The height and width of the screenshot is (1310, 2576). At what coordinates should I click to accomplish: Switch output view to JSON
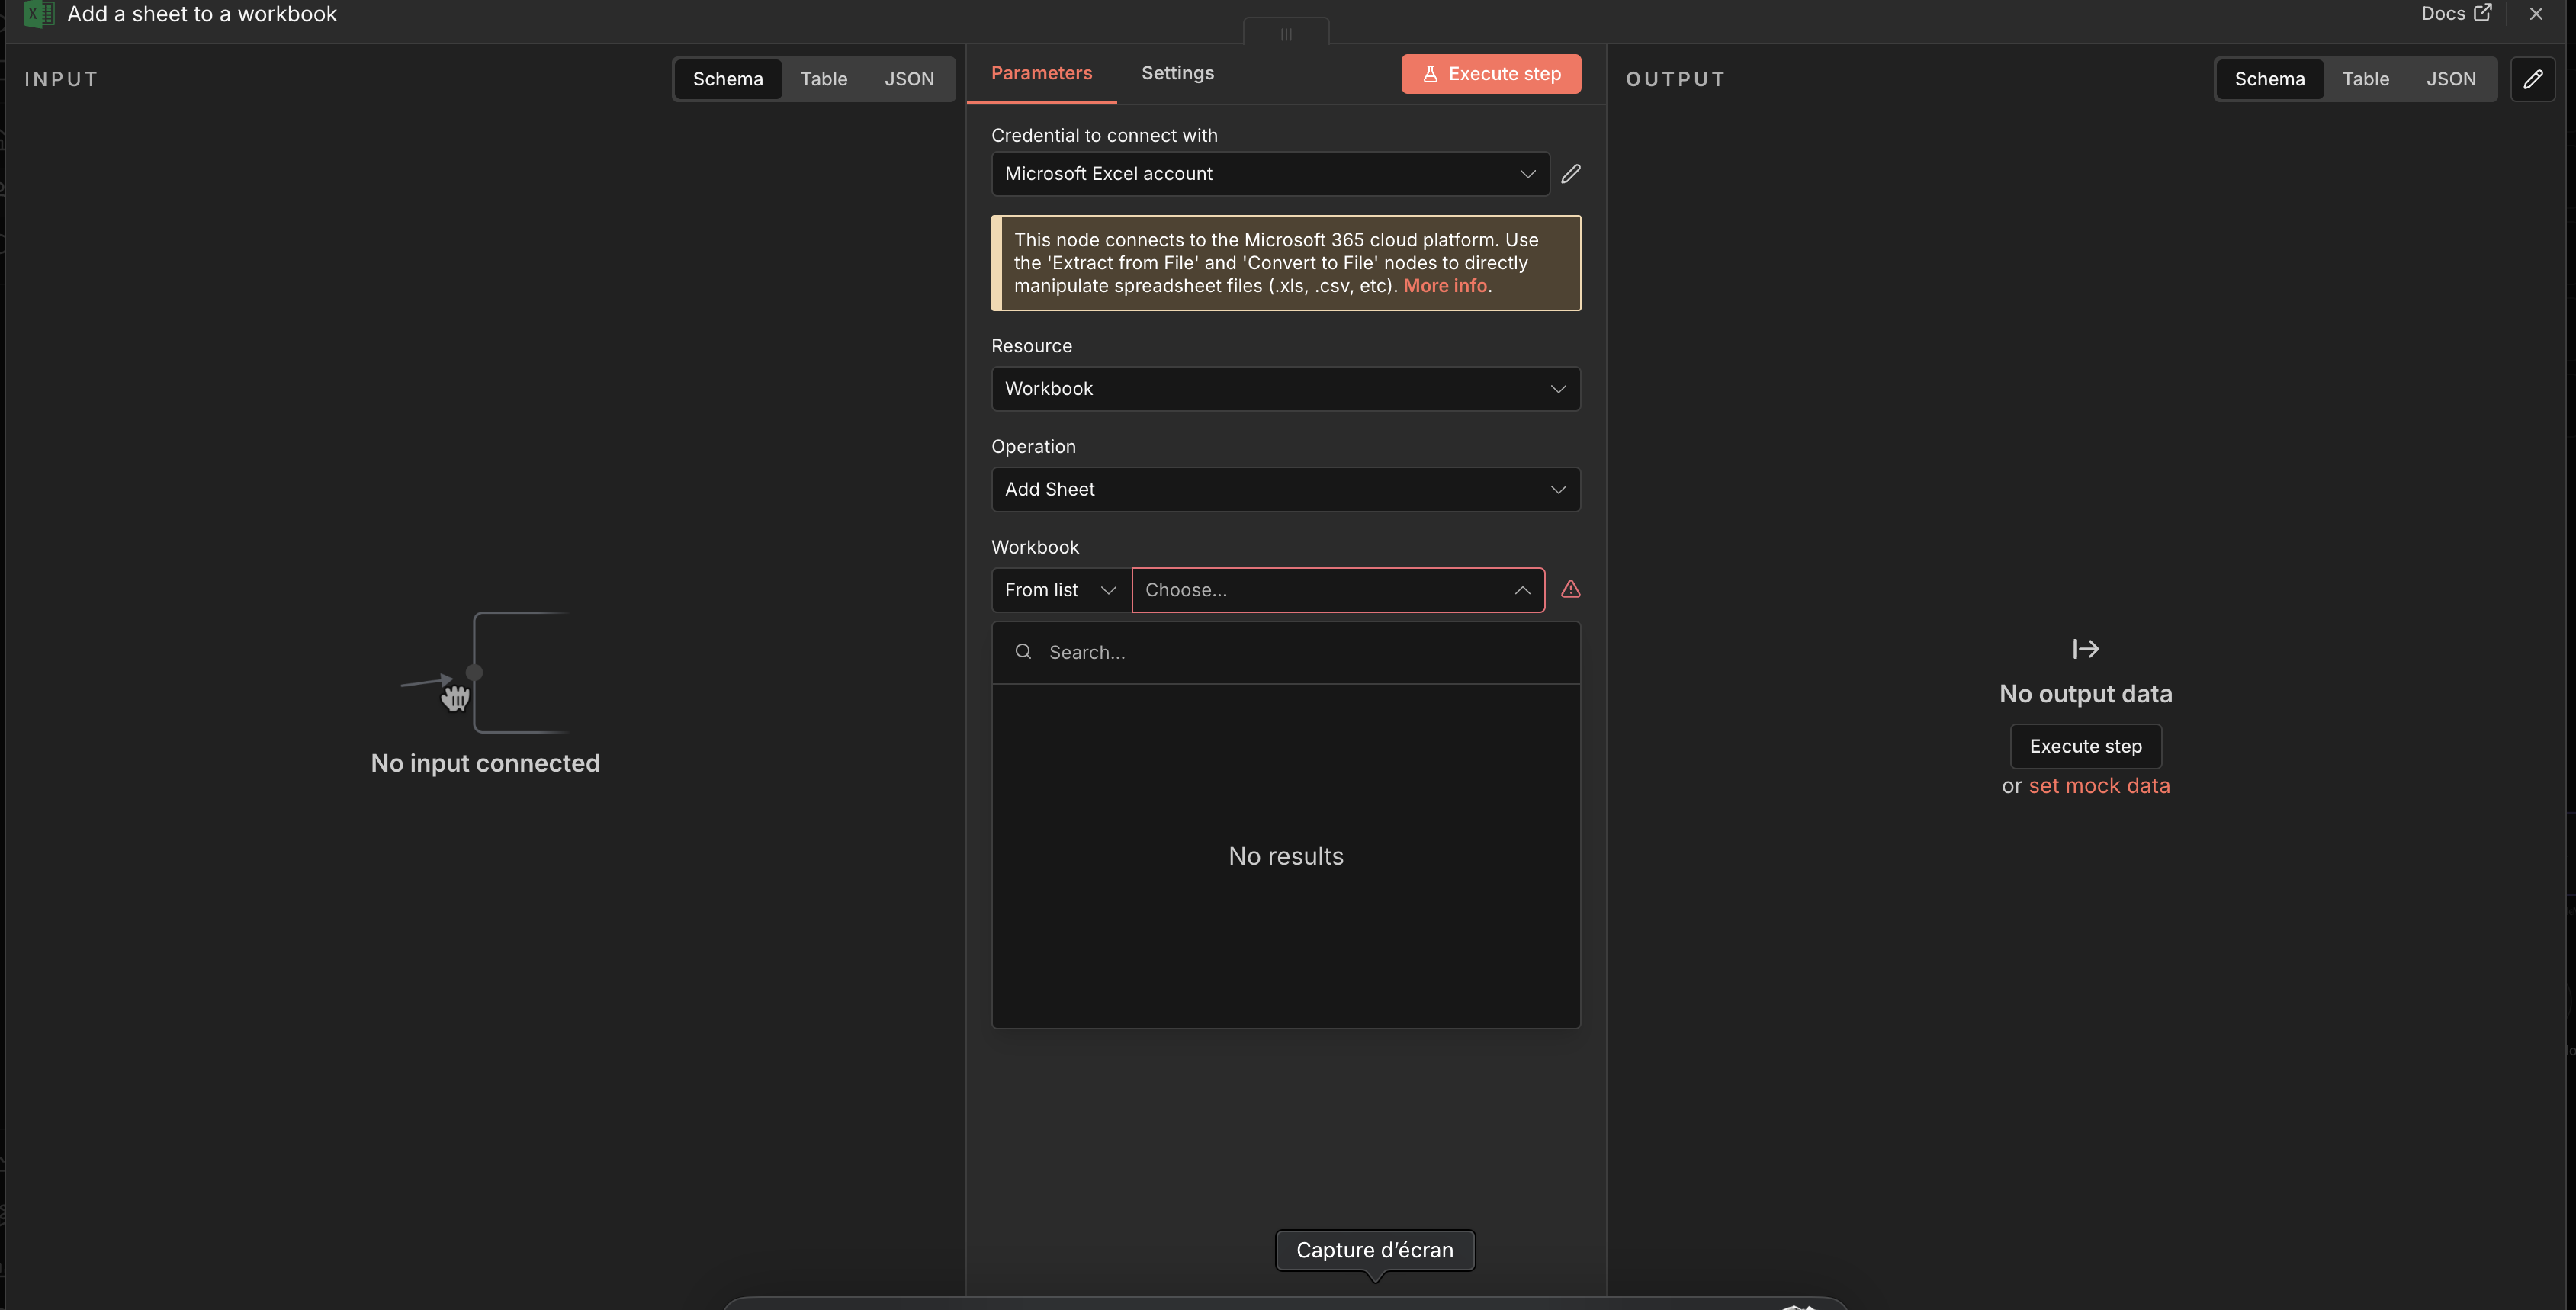coord(2450,79)
